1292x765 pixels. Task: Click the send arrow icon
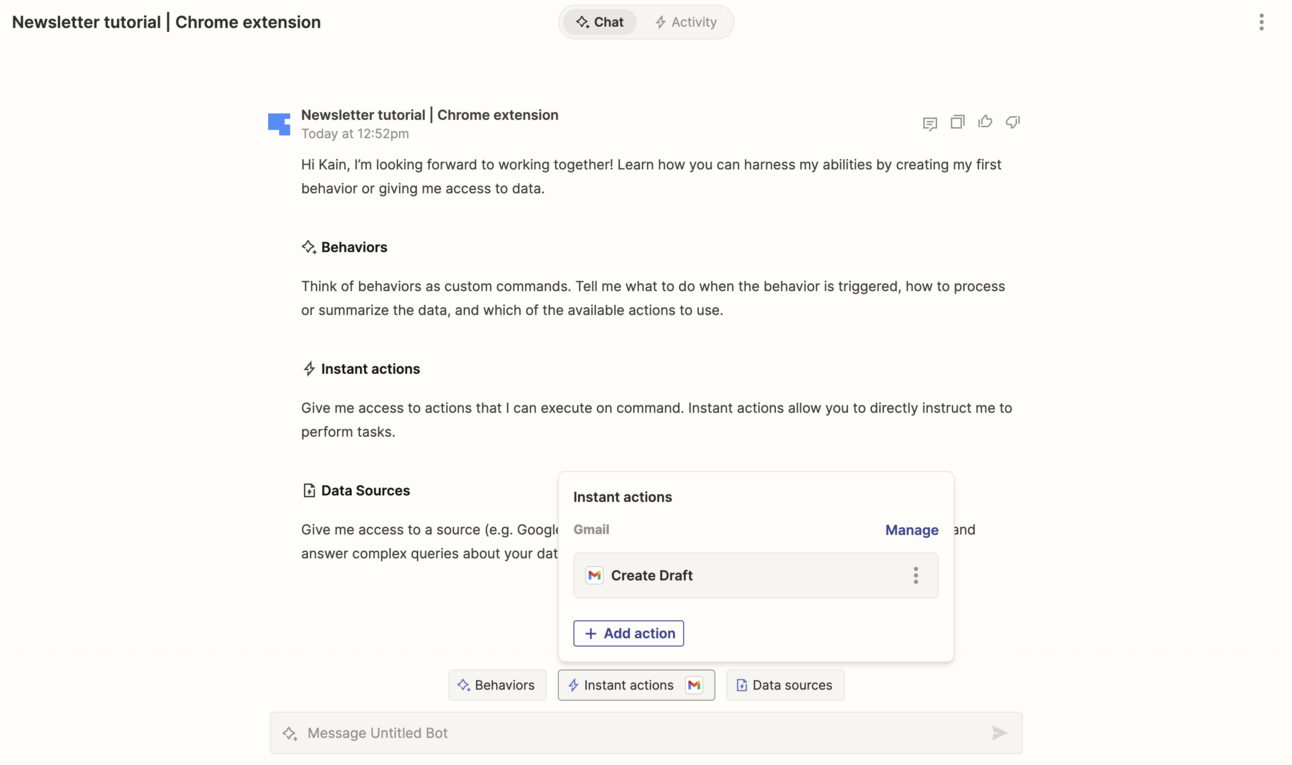[999, 733]
